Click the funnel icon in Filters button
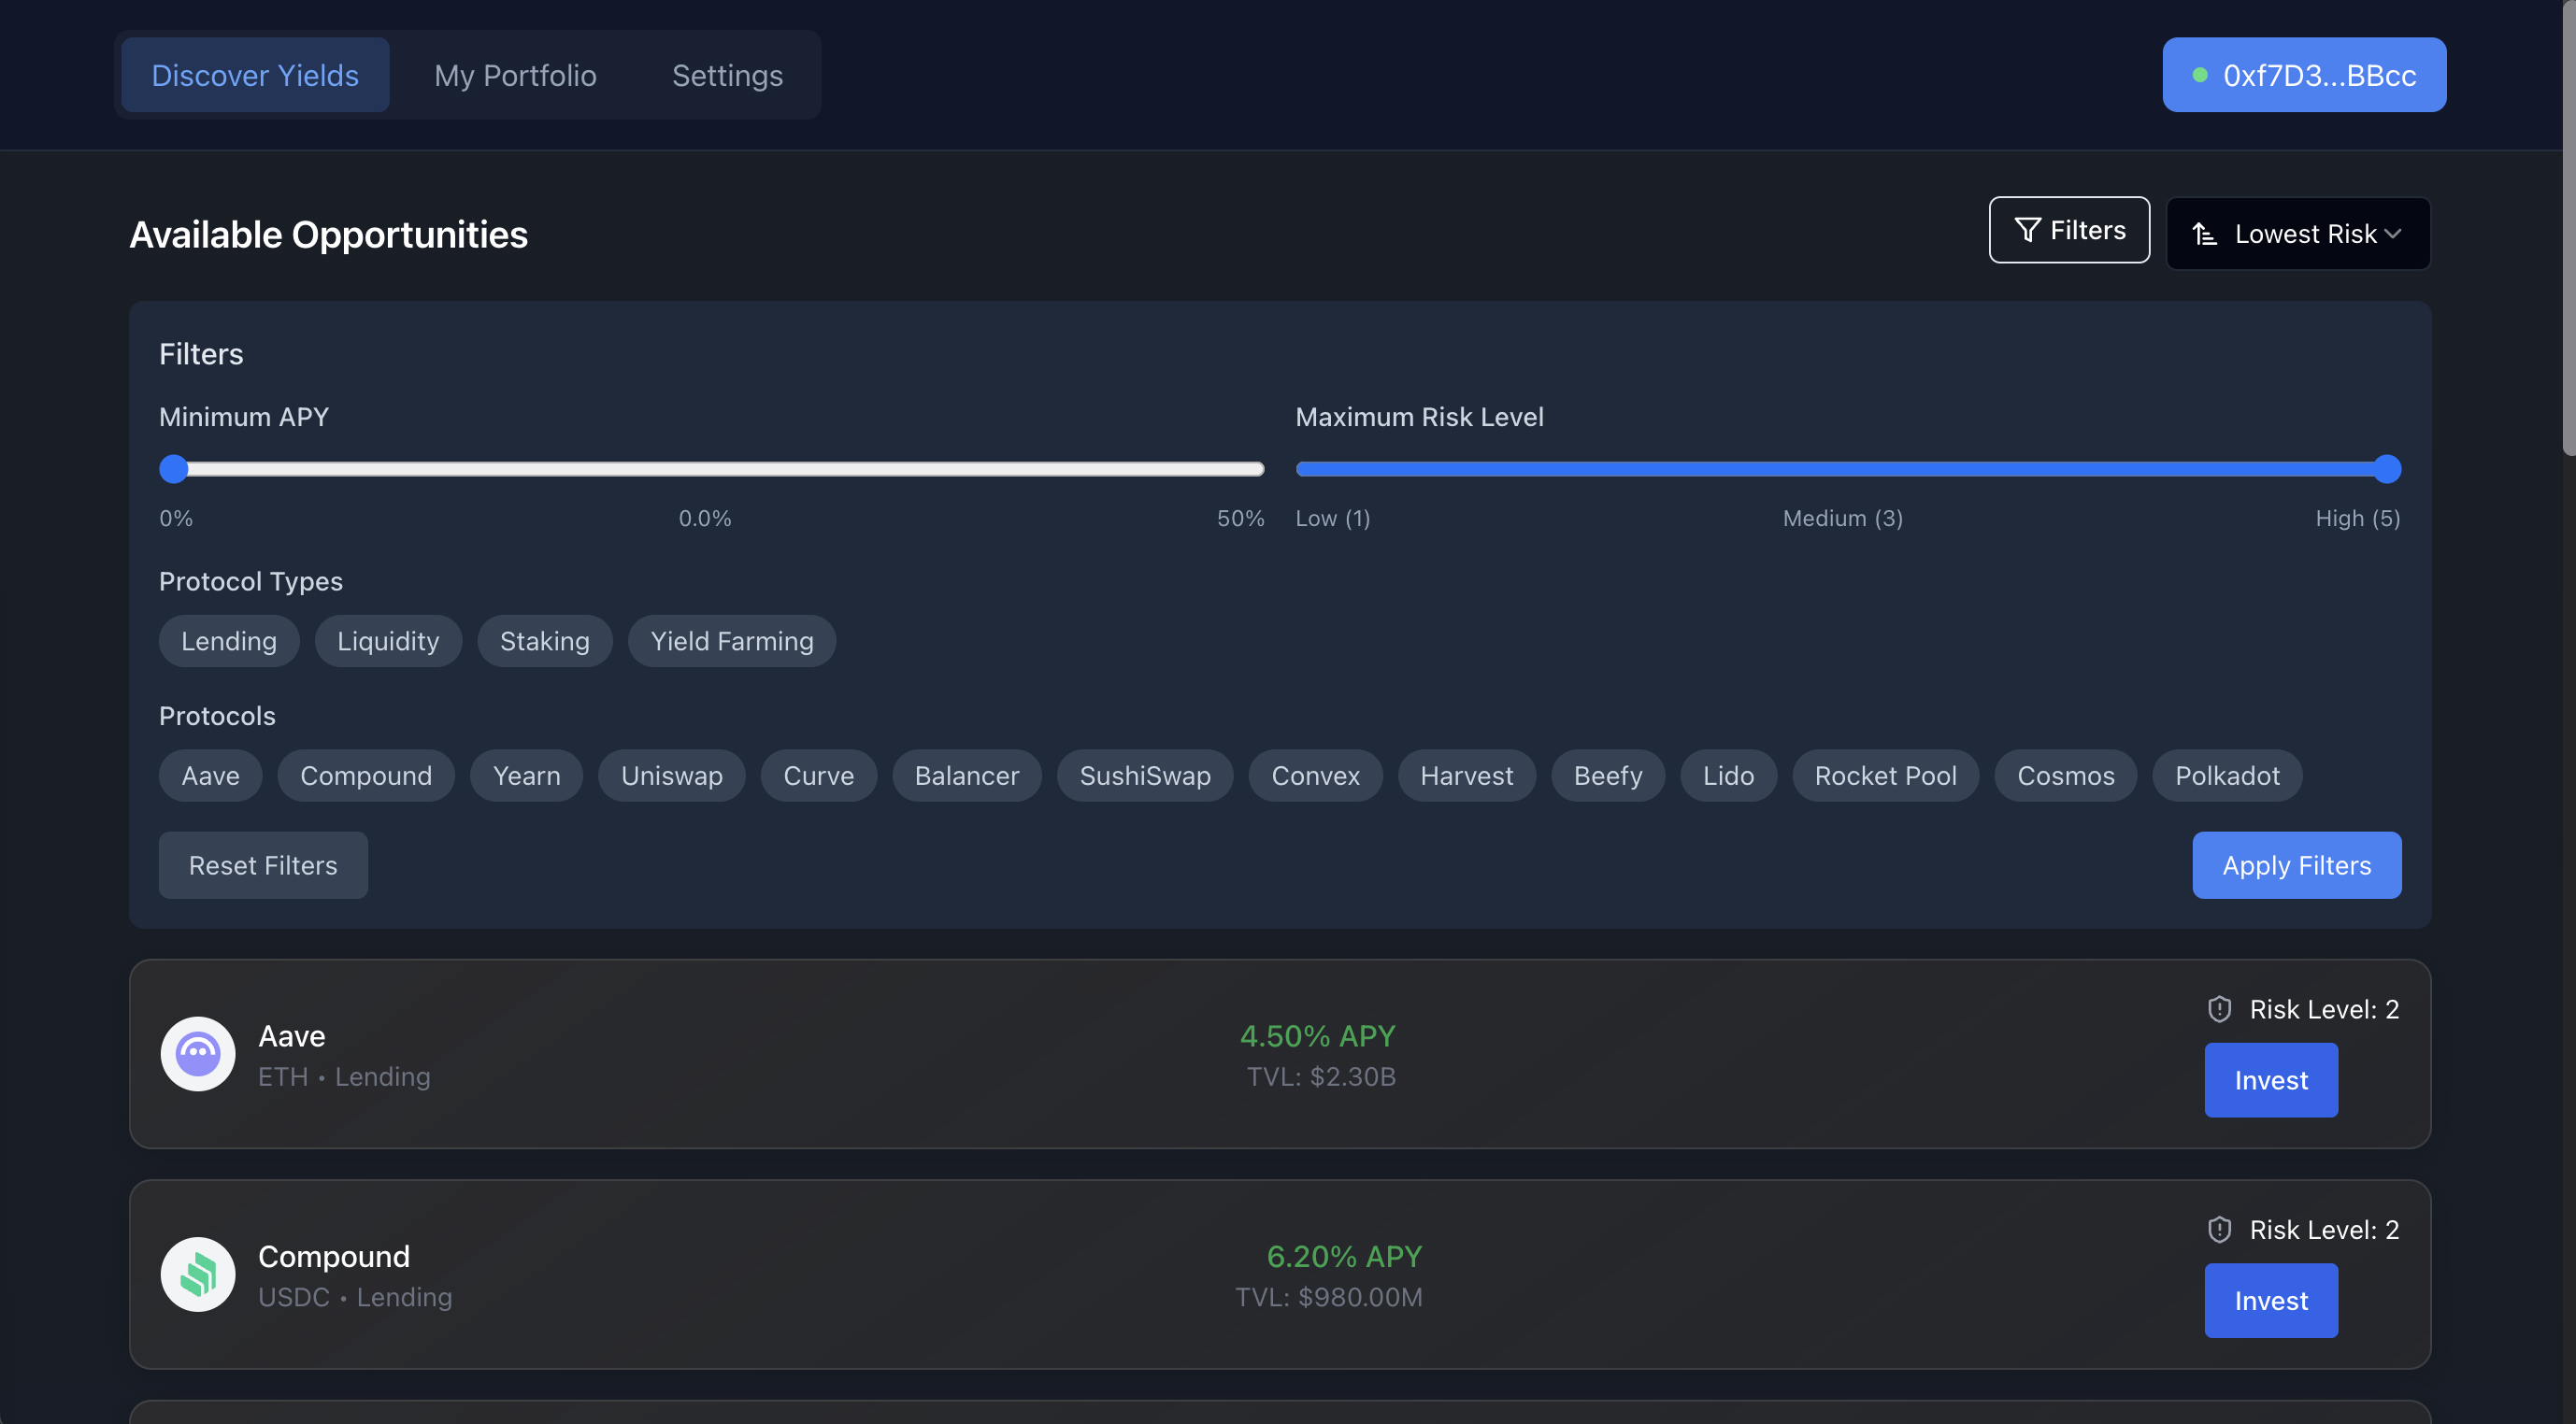Screen dimensions: 2576x1424 2027,230
